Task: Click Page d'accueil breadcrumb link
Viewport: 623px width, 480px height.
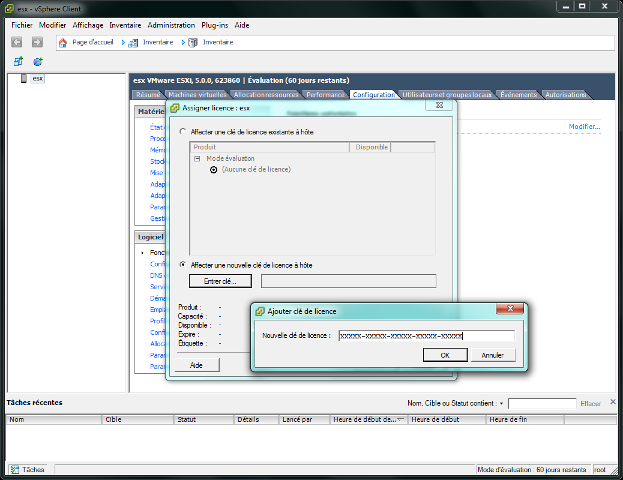Action: (x=93, y=42)
